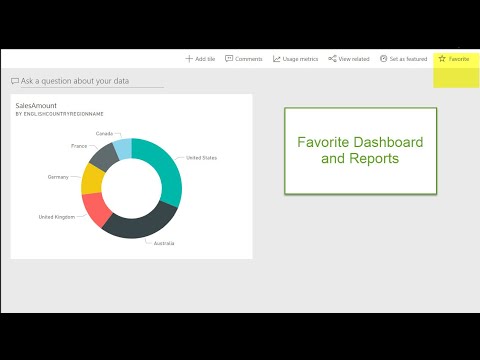The width and height of the screenshot is (480, 360).
Task: Select the France gray donut segment
Action: (x=105, y=157)
